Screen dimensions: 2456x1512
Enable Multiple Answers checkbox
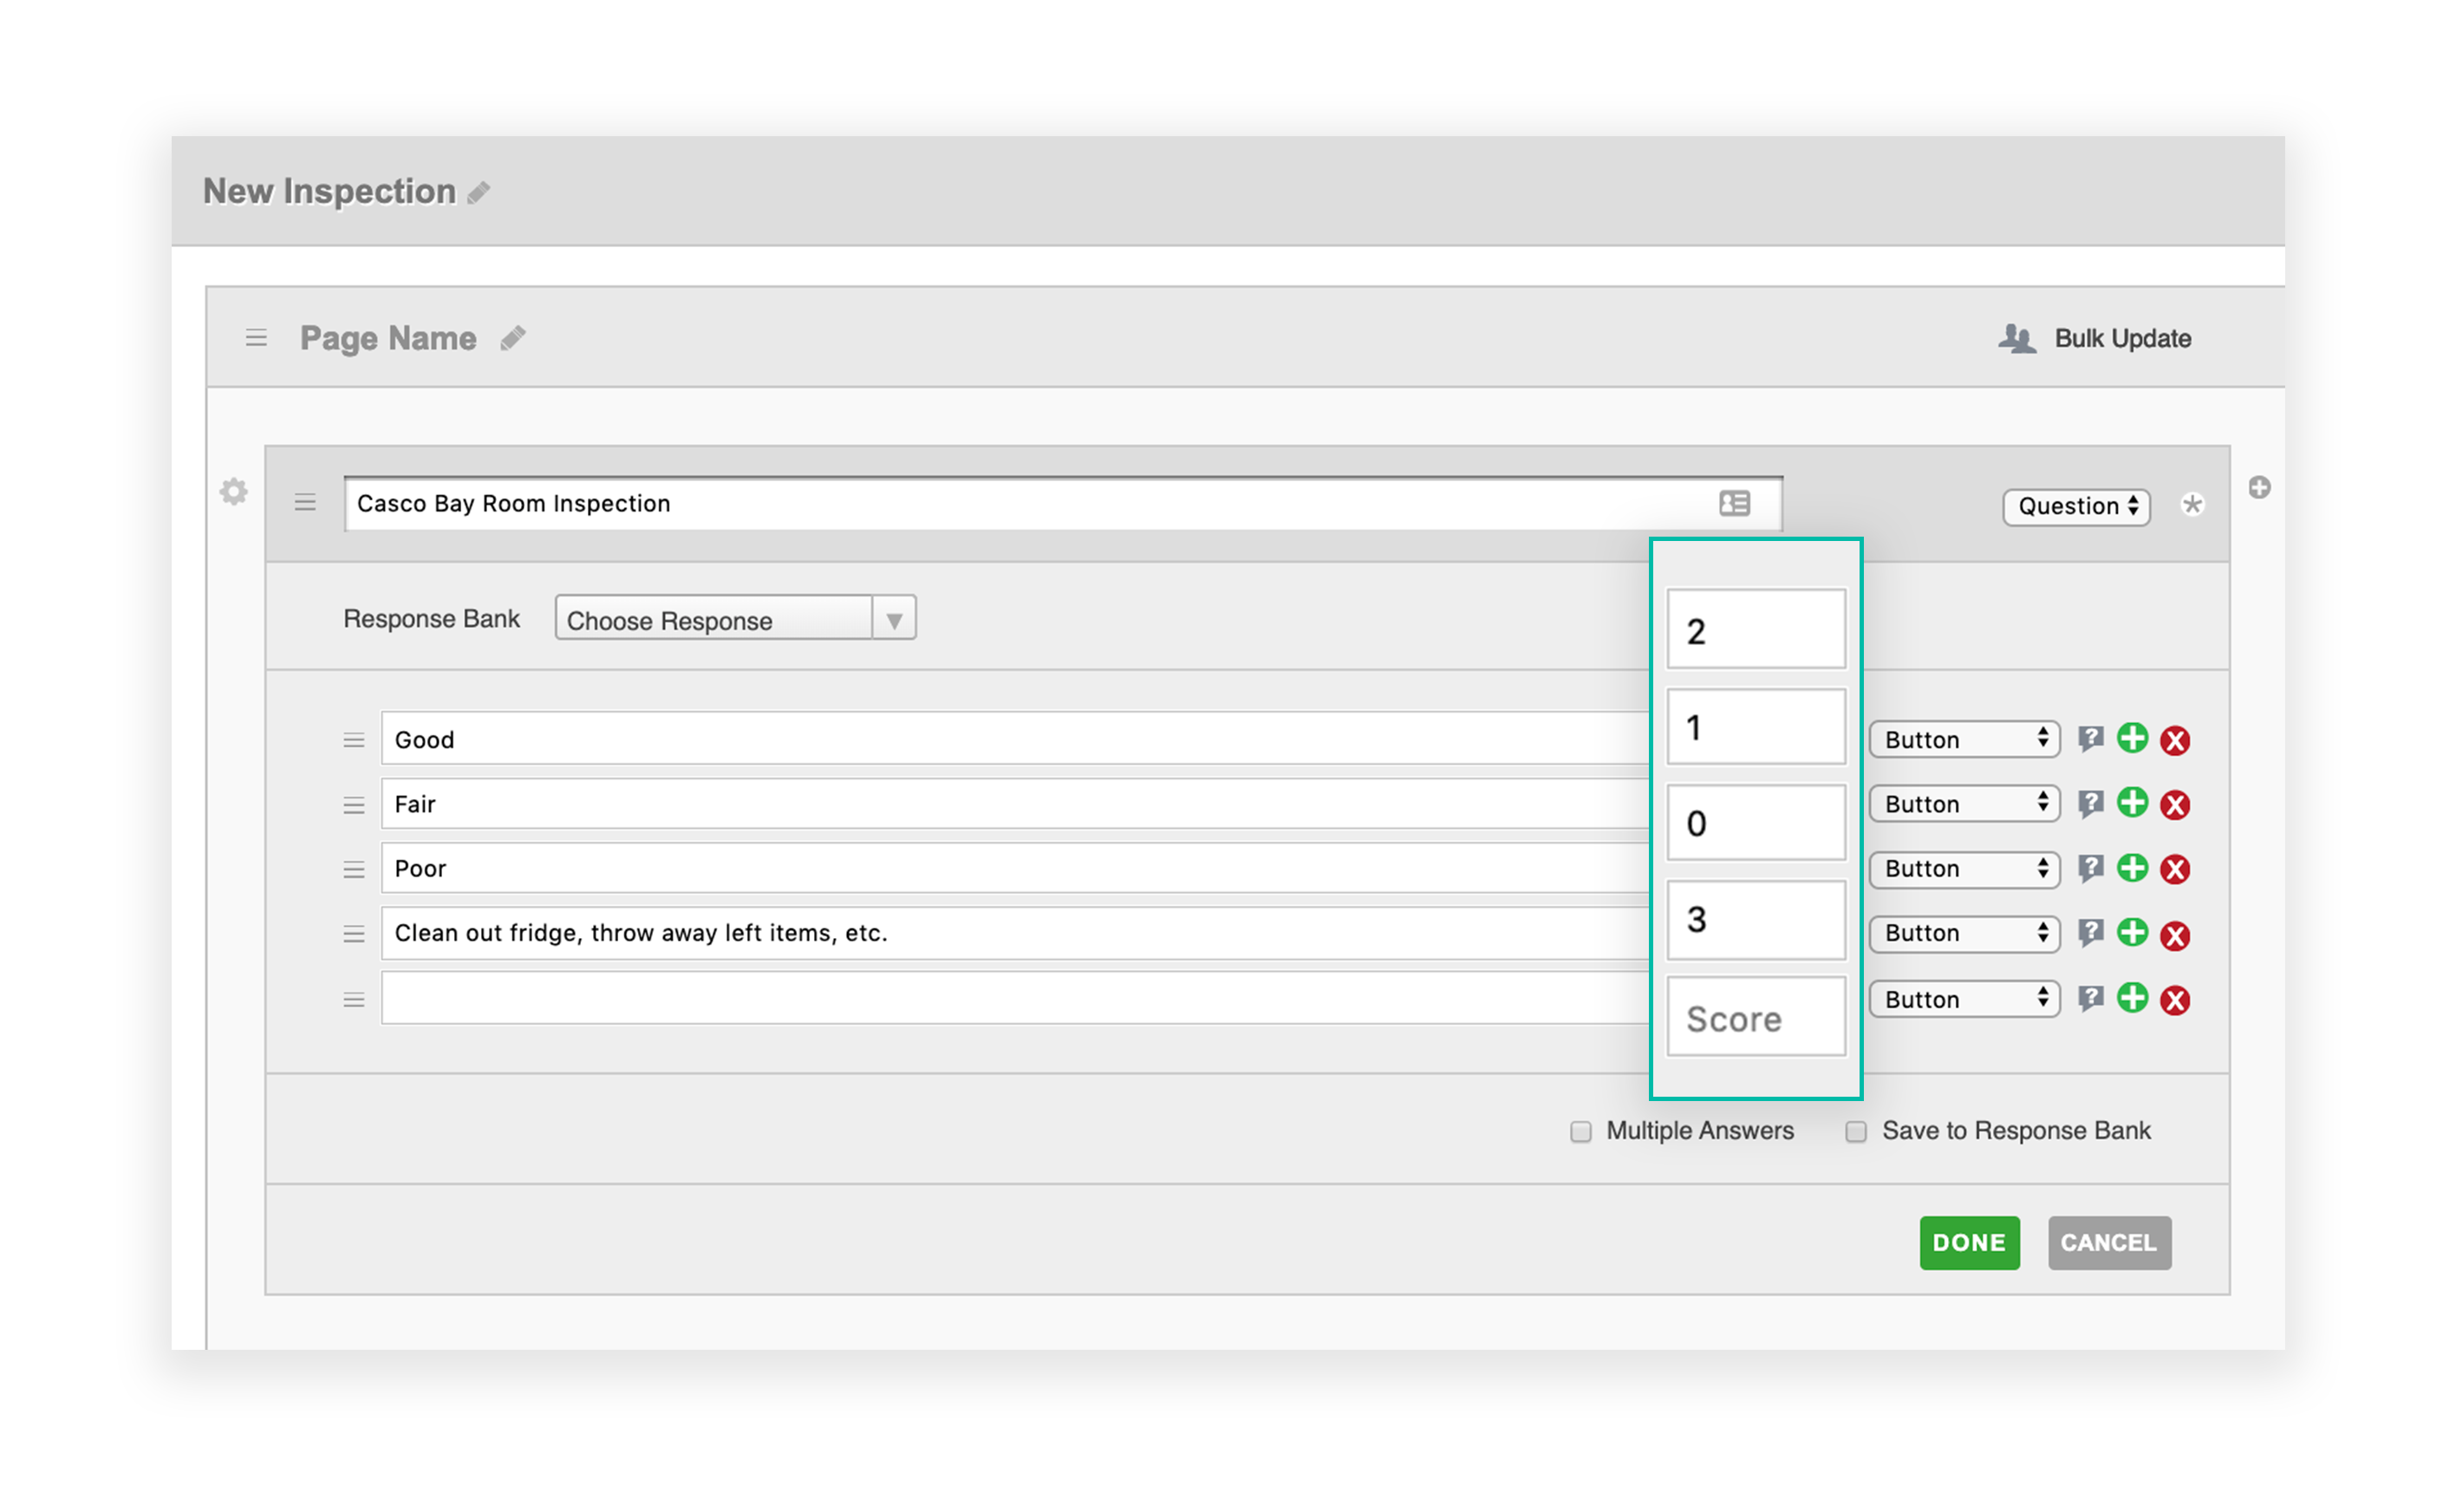(1580, 1131)
